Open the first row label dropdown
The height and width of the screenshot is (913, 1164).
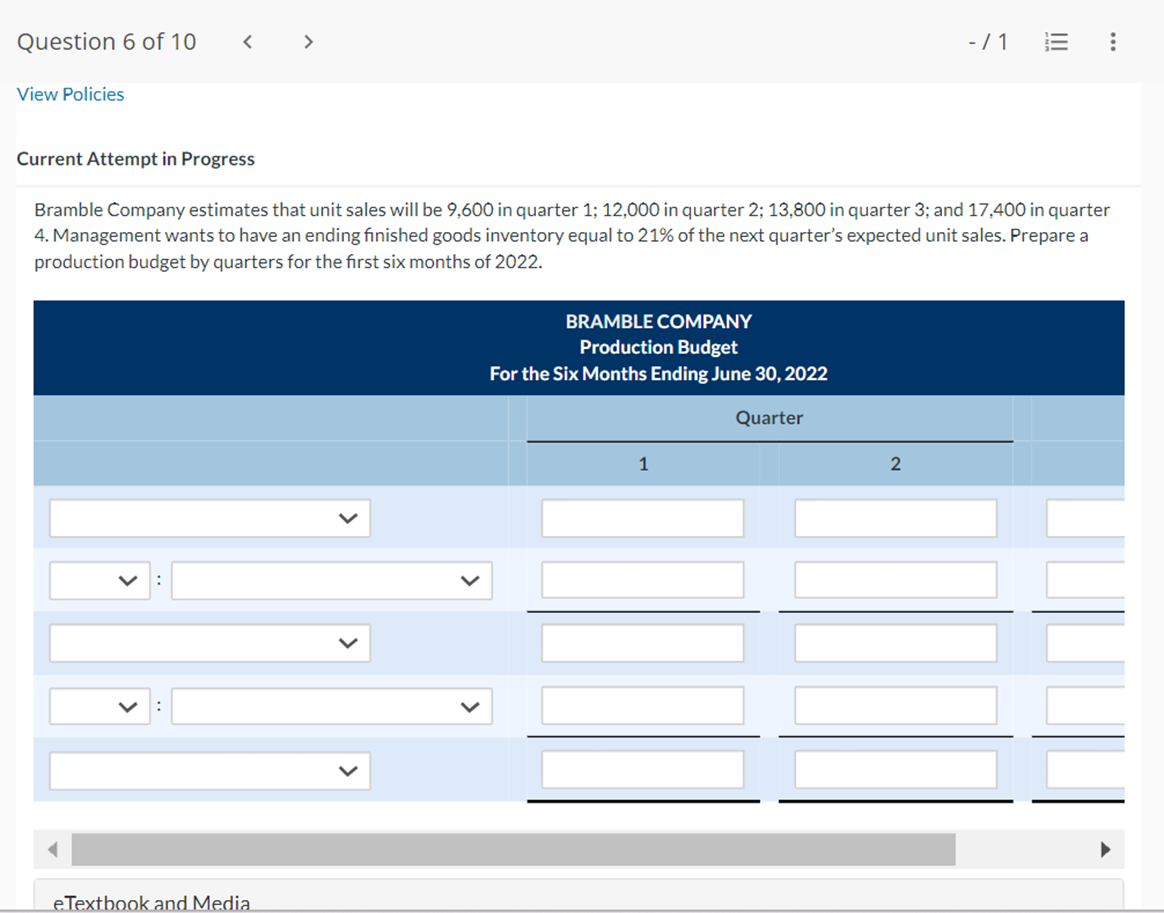210,518
